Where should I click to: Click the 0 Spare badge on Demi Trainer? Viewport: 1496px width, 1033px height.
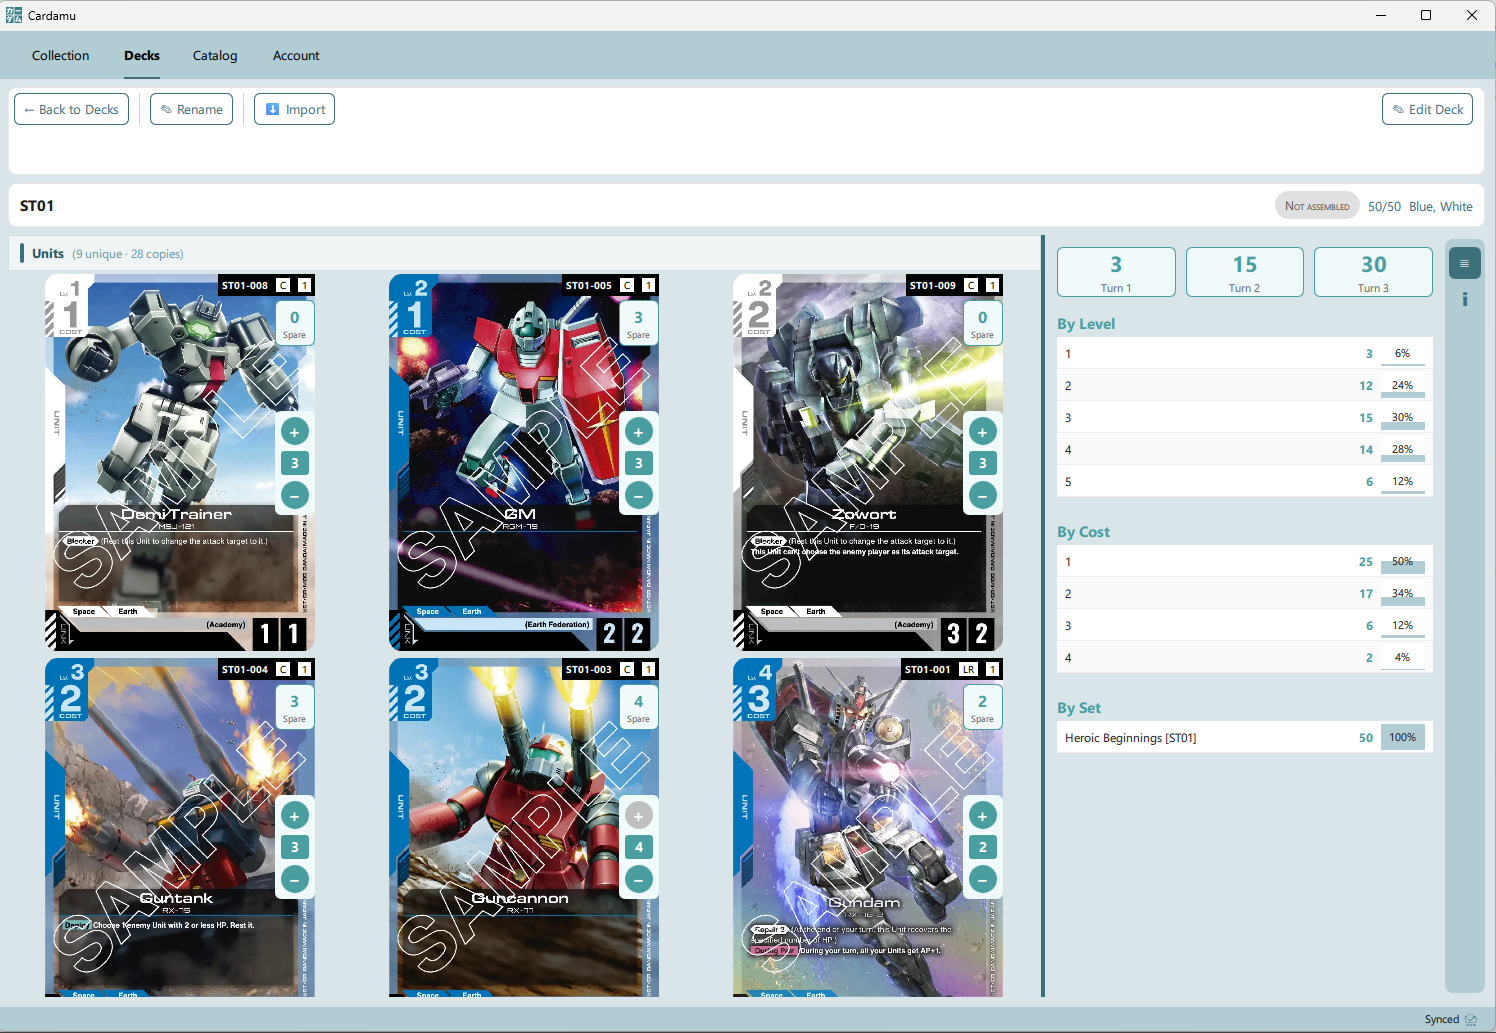click(294, 324)
